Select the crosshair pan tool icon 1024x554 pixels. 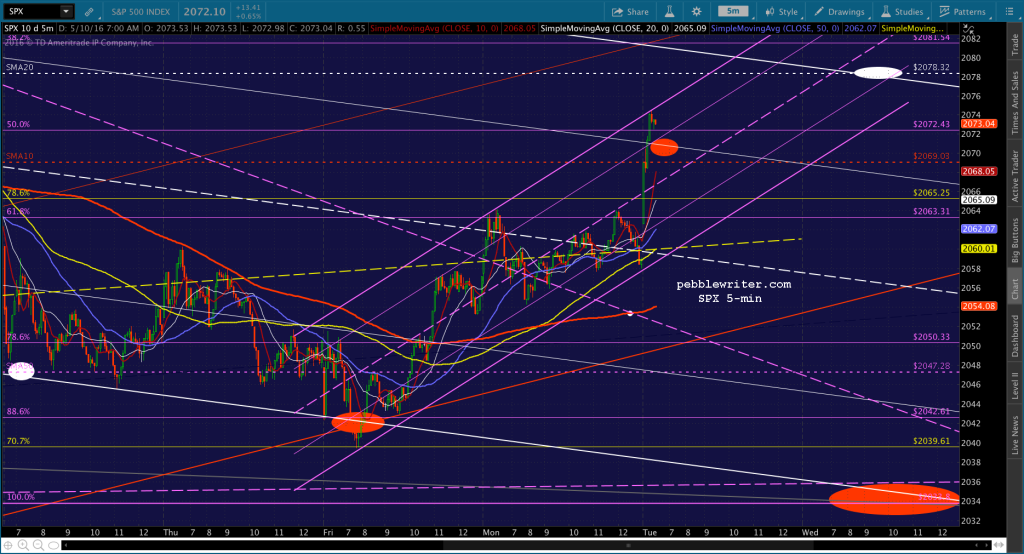pos(8,545)
